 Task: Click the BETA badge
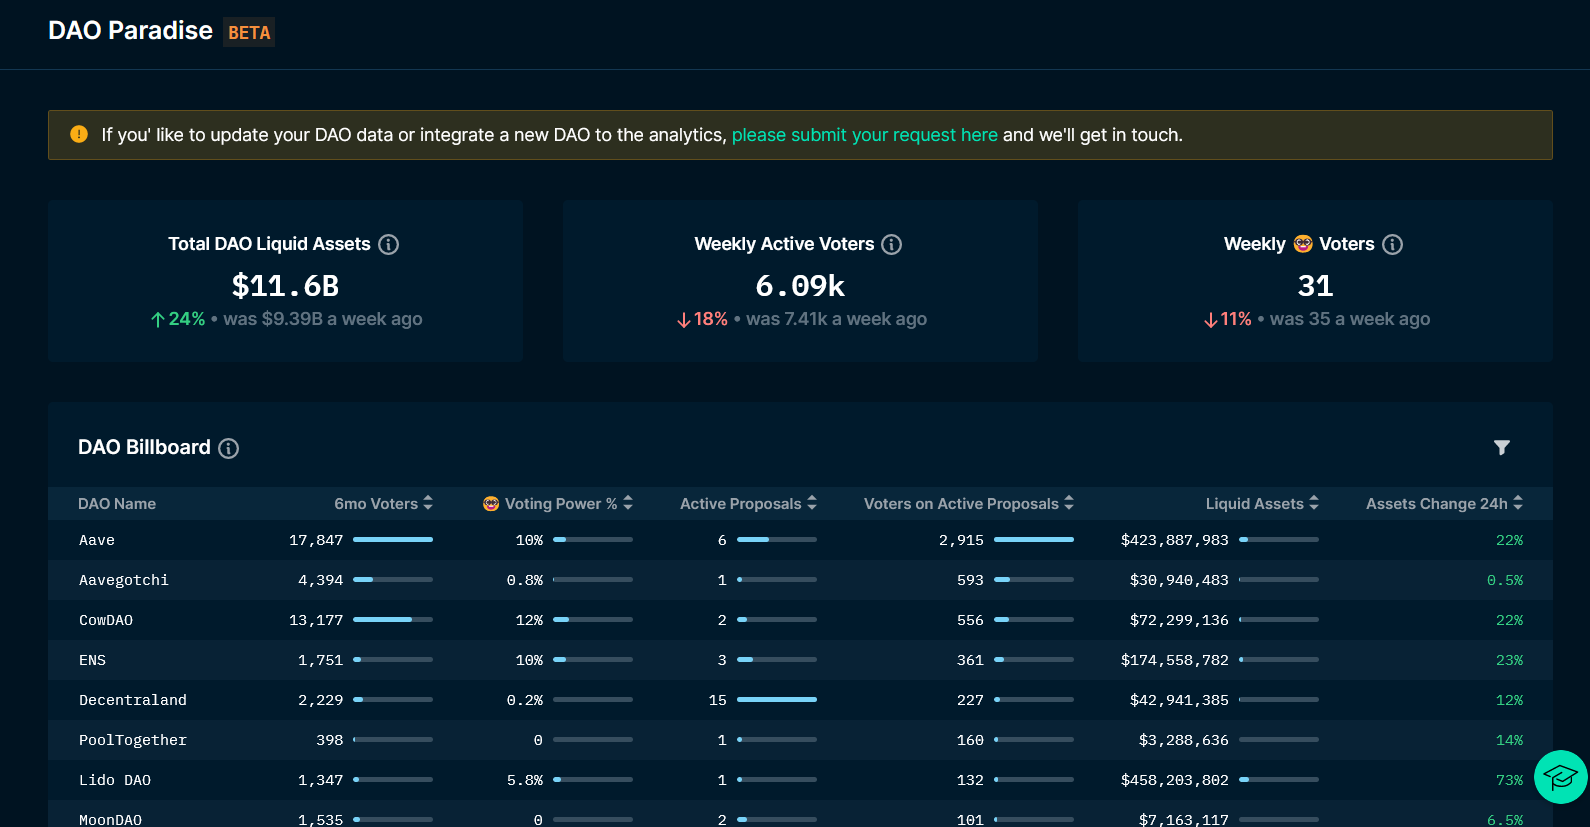pos(249,33)
